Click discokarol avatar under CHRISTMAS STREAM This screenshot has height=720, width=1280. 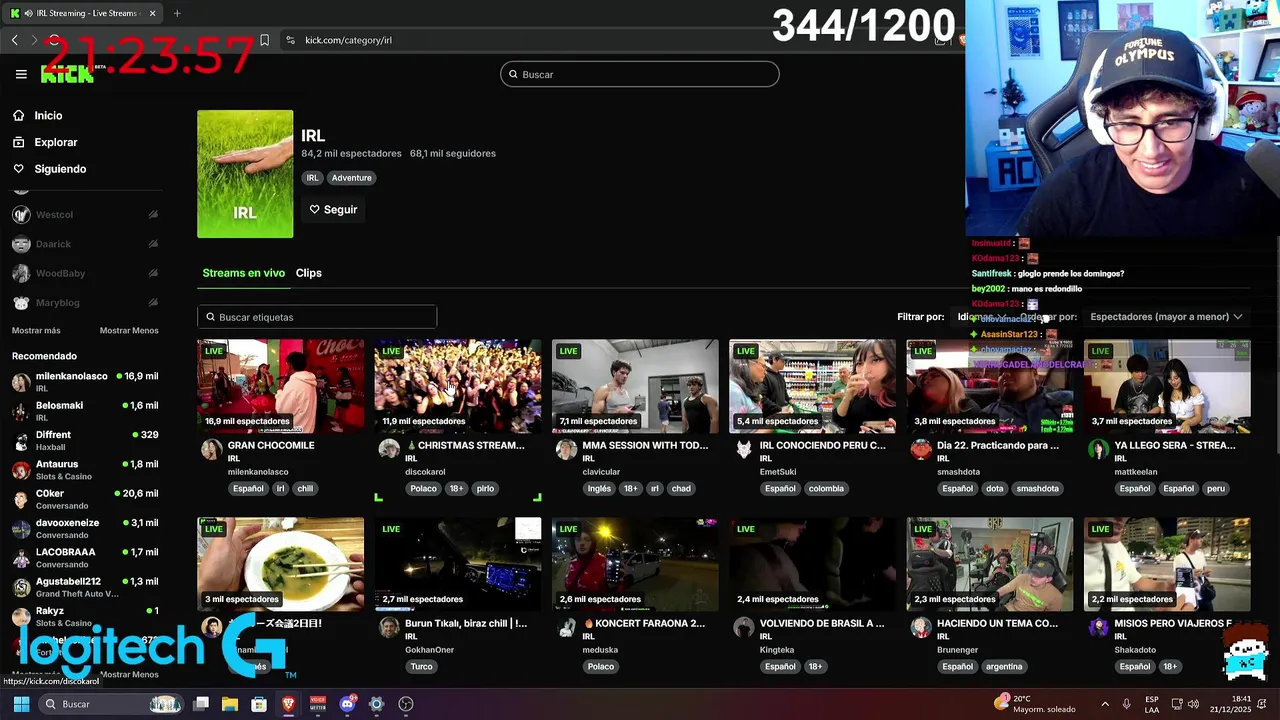389,449
